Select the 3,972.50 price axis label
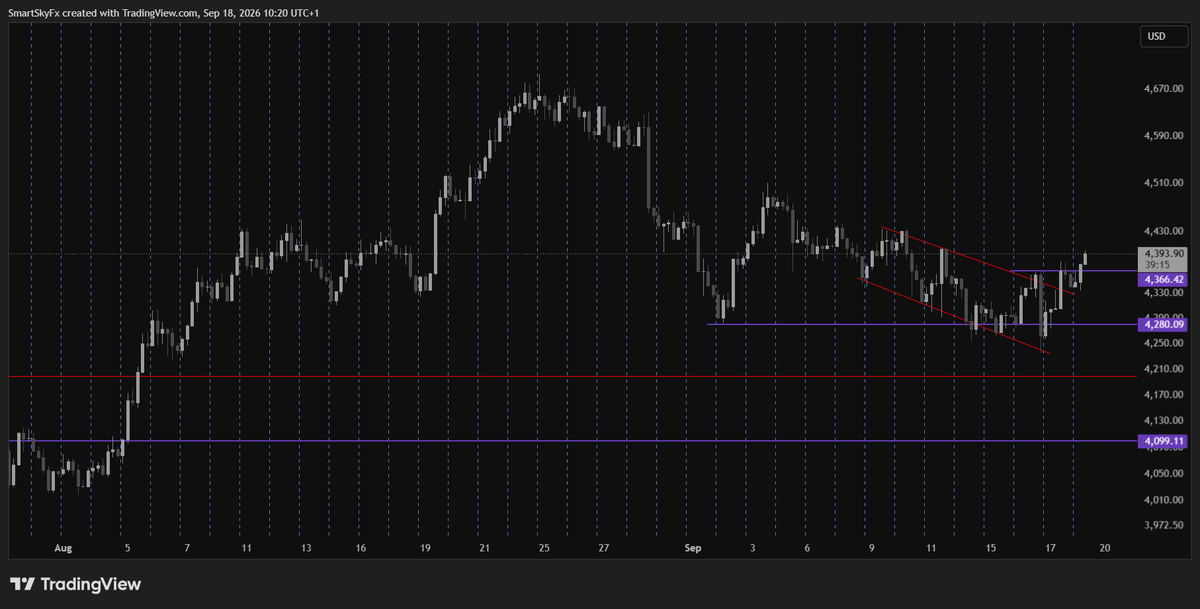This screenshot has height=609, width=1200. tap(1163, 524)
